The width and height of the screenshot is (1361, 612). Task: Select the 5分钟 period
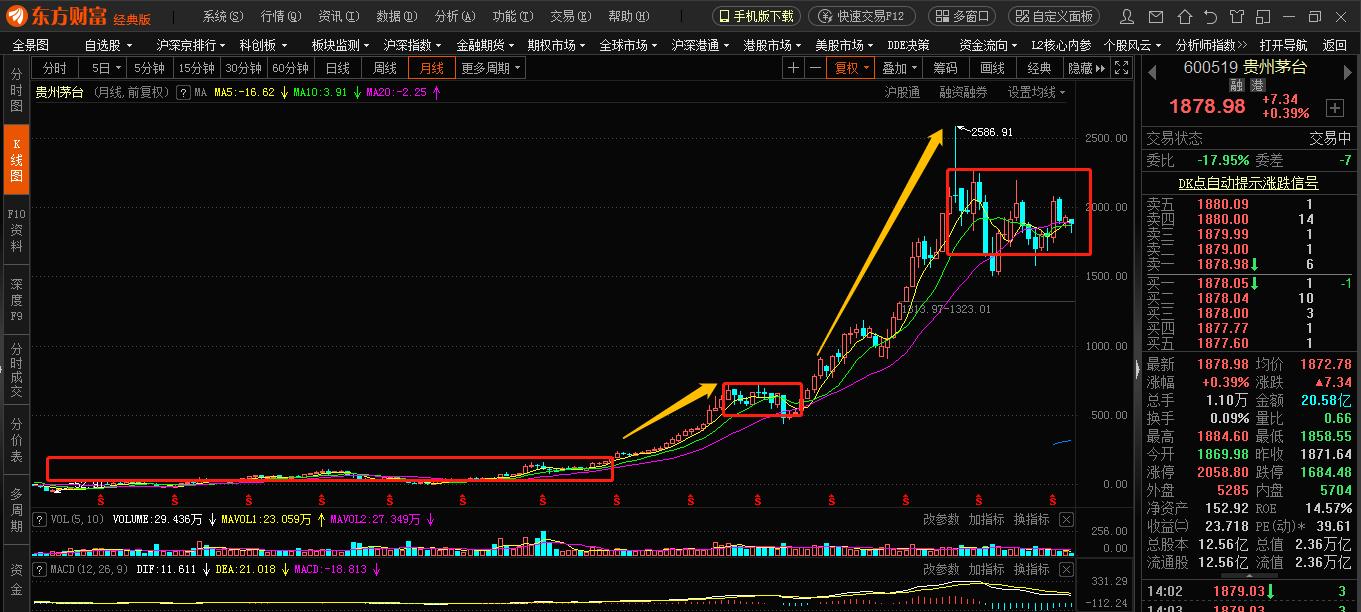click(150, 67)
